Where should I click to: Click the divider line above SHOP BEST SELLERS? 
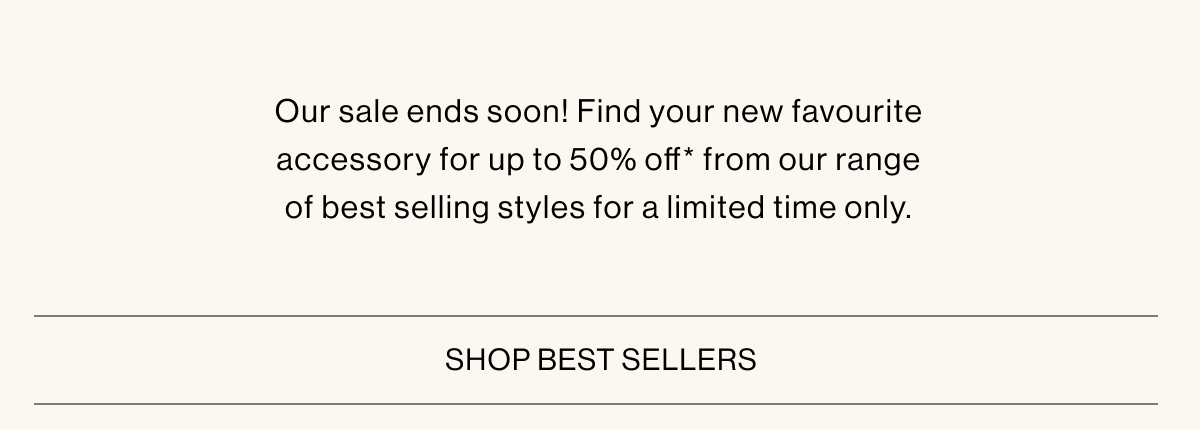point(596,316)
